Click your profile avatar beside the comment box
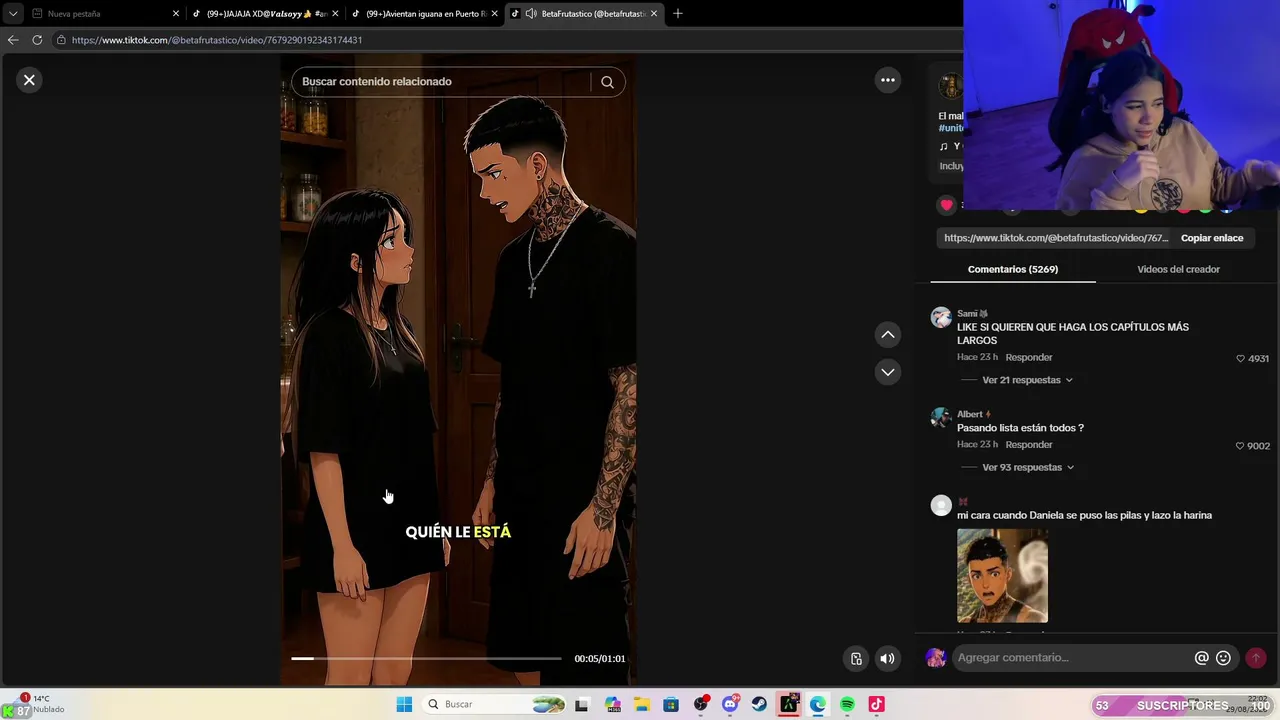 [x=936, y=658]
